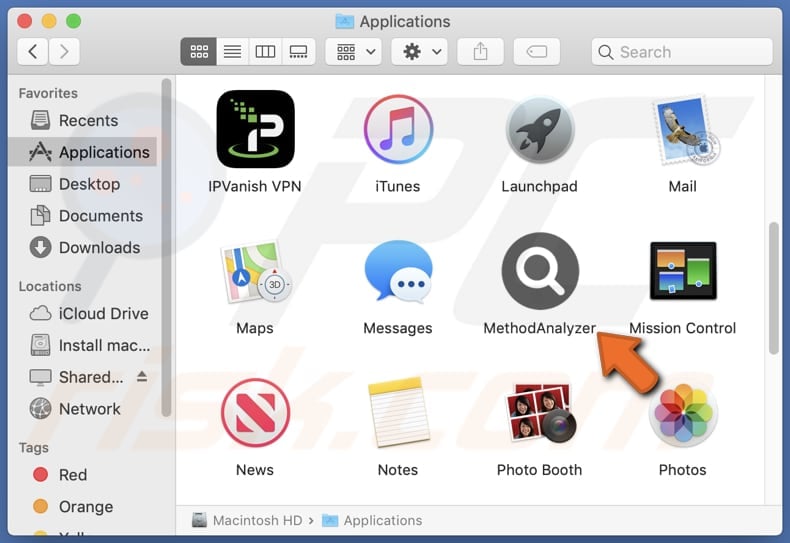This screenshot has height=543, width=790.
Task: Open Recents in the sidebar
Action: pos(84,120)
